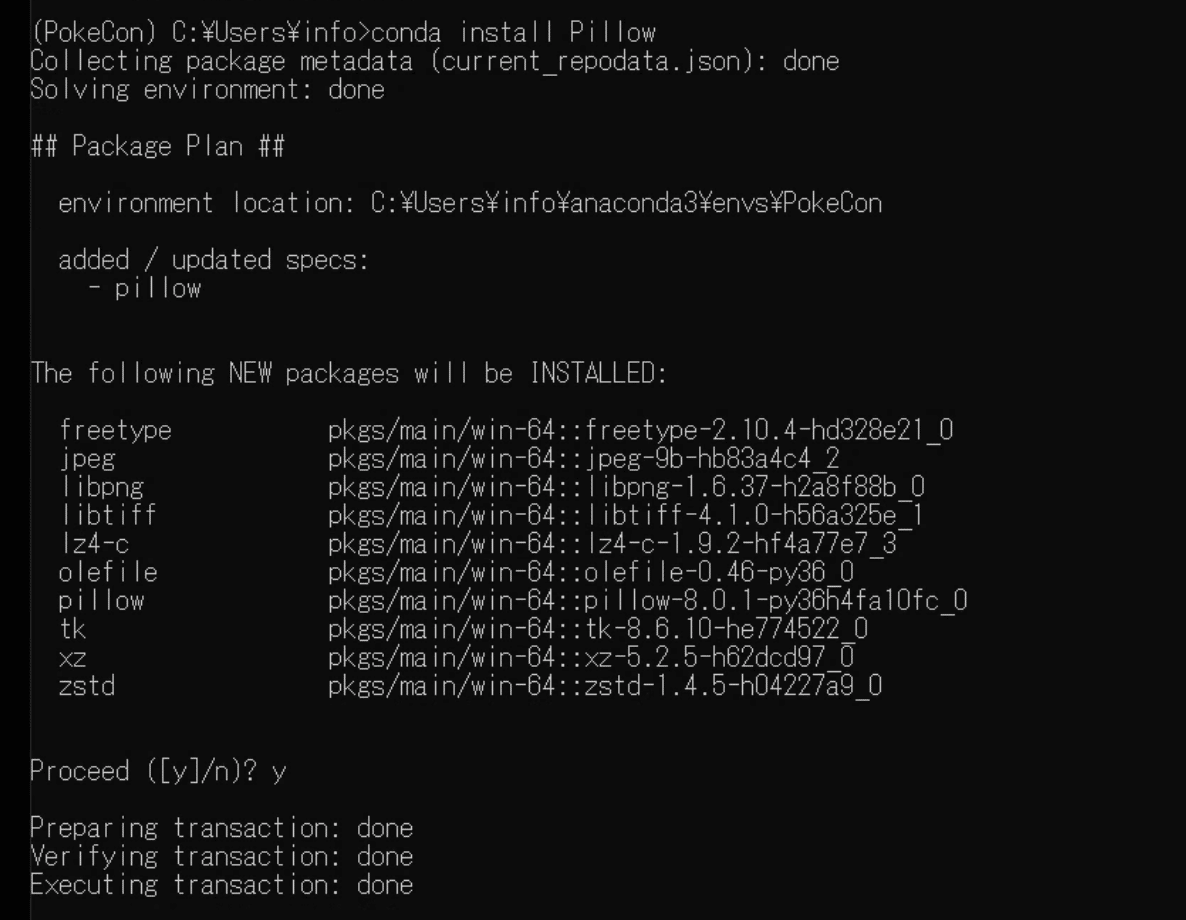Click the lz4-c-1.9.2 package path
1186x920 pixels.
click(611, 544)
